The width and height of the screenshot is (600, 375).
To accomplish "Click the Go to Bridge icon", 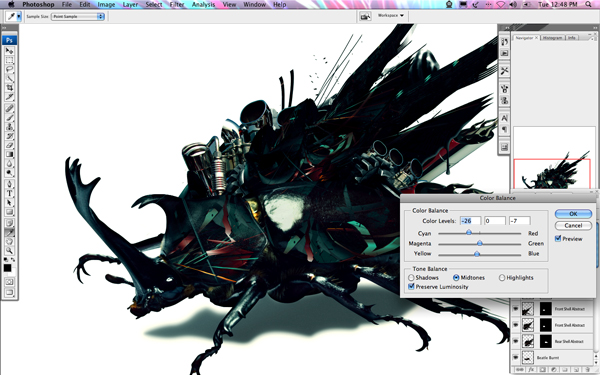I will (365, 16).
